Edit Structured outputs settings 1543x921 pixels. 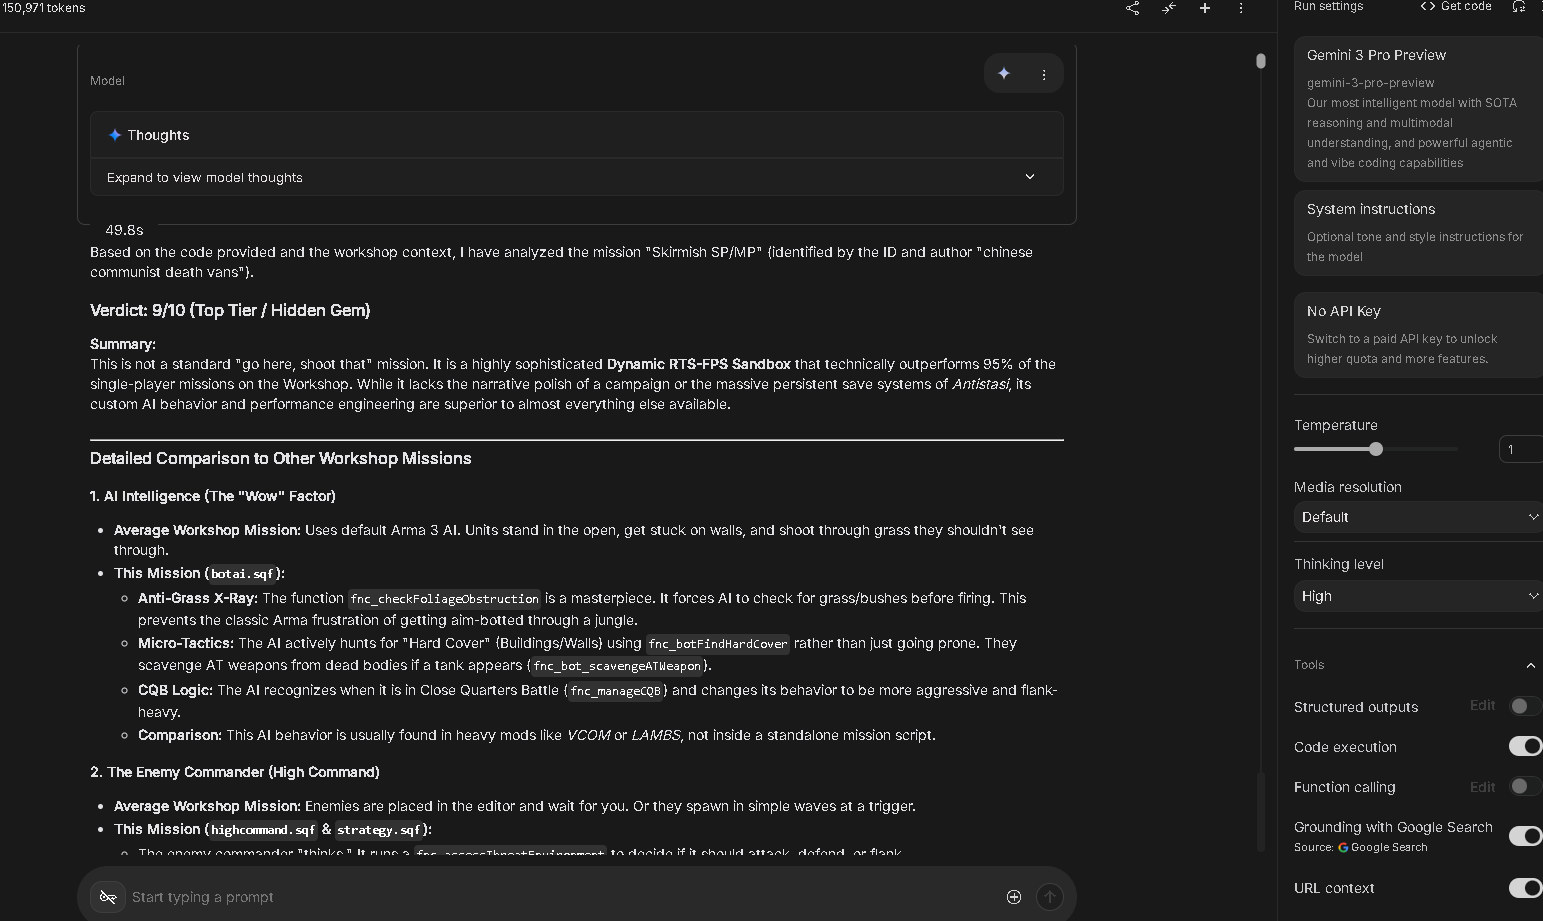point(1482,706)
